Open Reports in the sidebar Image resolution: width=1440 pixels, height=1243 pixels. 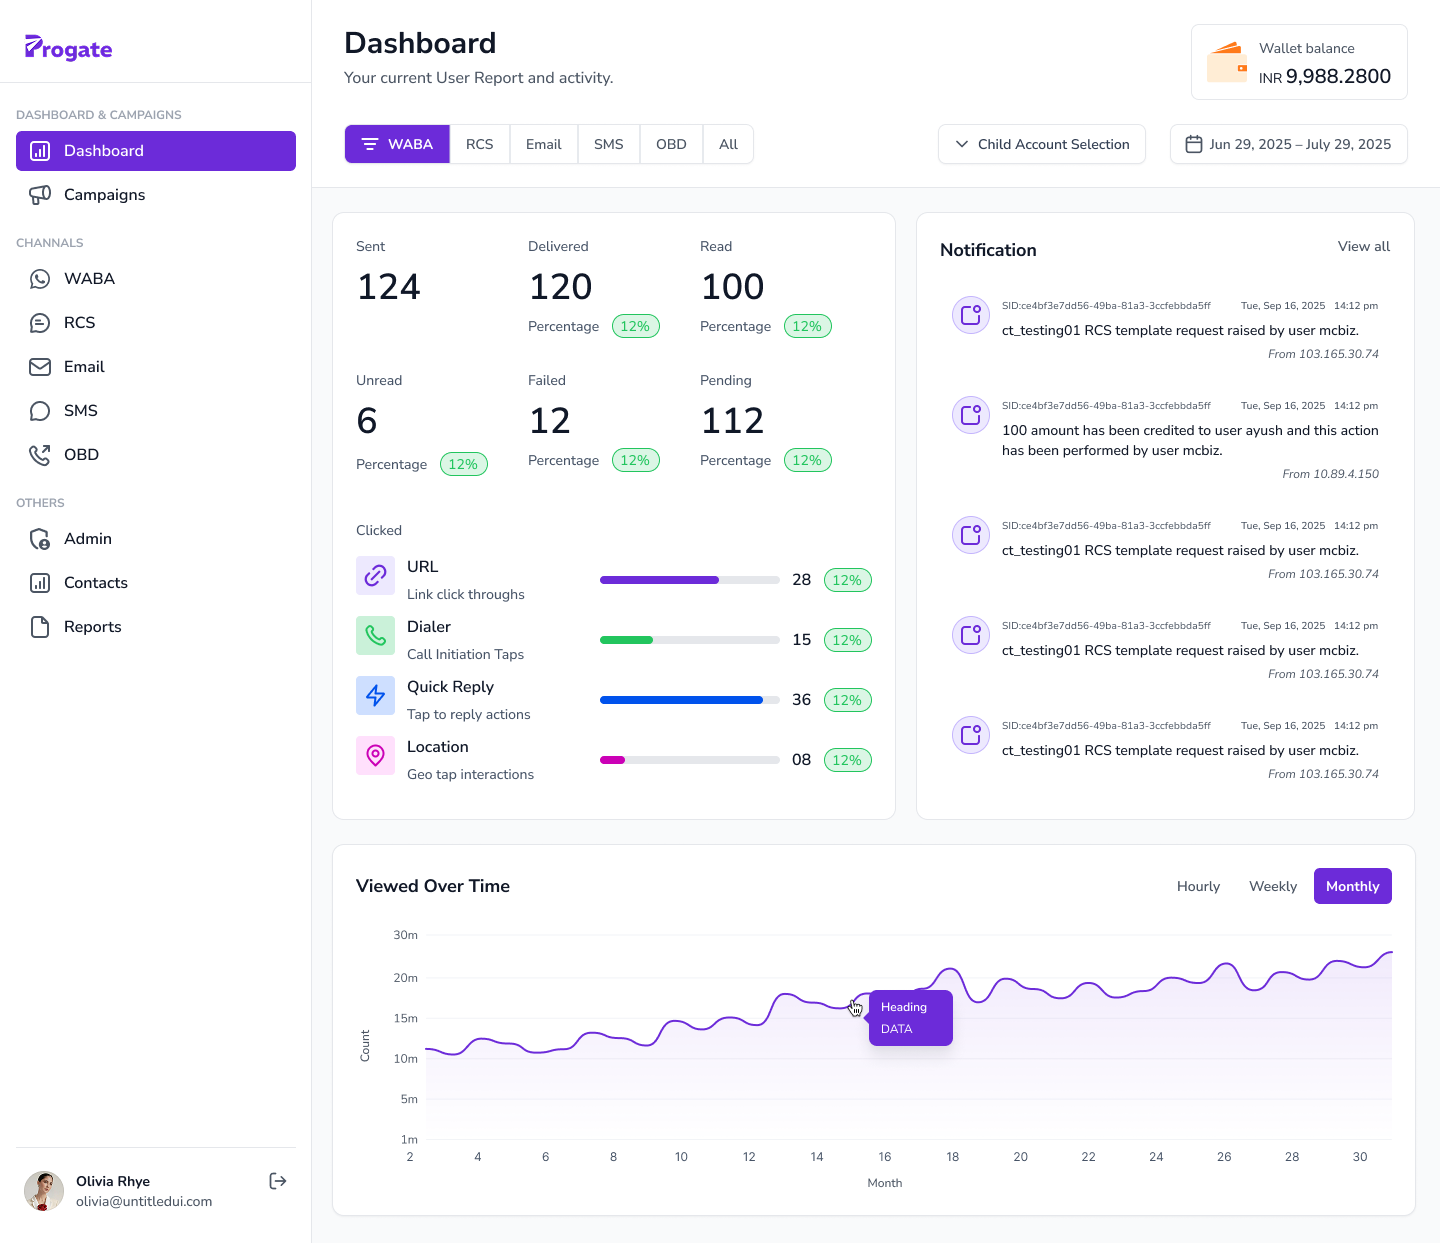click(x=156, y=627)
